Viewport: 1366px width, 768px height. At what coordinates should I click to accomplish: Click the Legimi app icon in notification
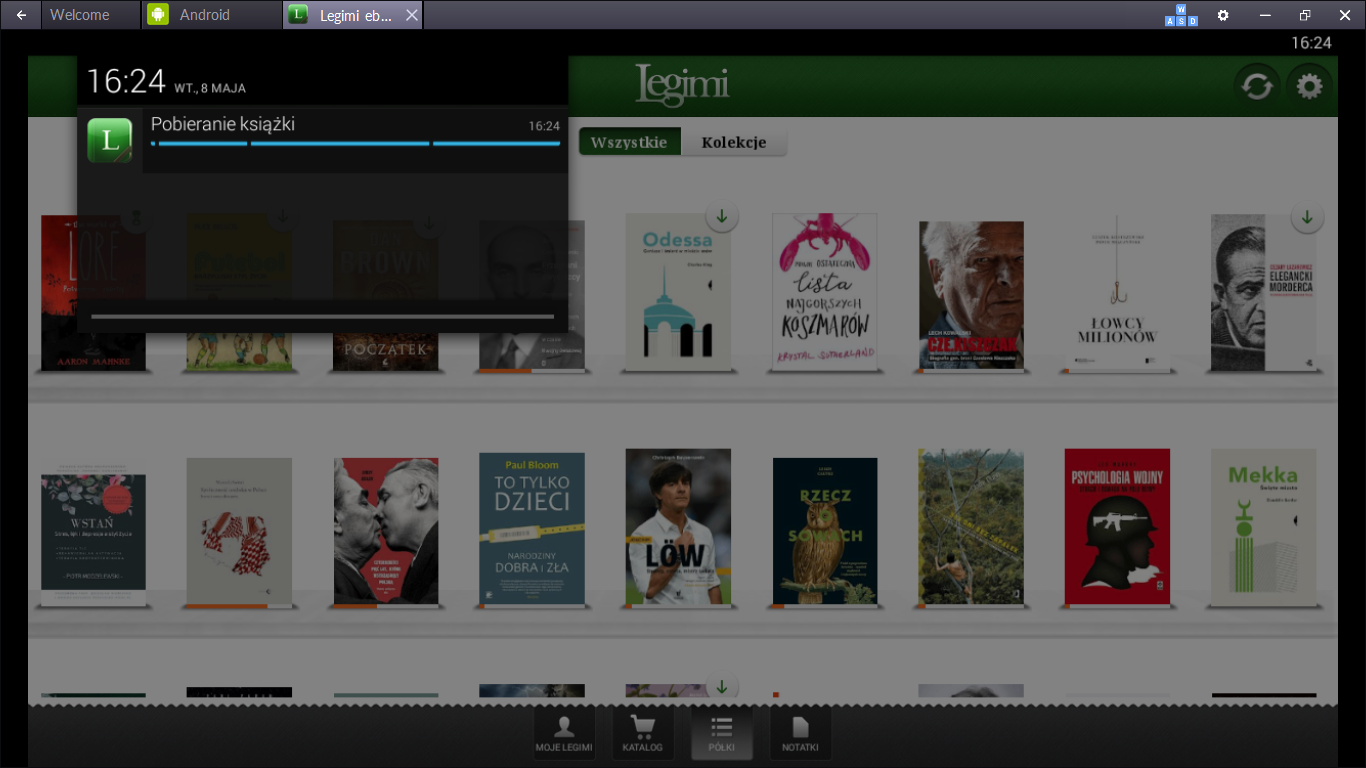(110, 140)
